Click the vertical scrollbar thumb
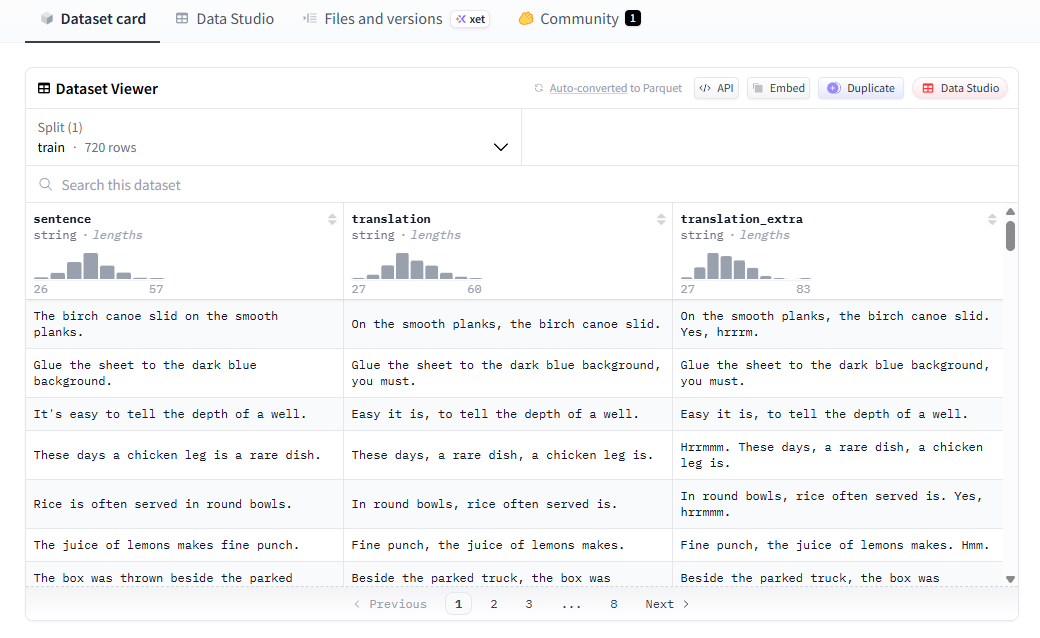Screen dimensions: 1040x638 (1010, 236)
